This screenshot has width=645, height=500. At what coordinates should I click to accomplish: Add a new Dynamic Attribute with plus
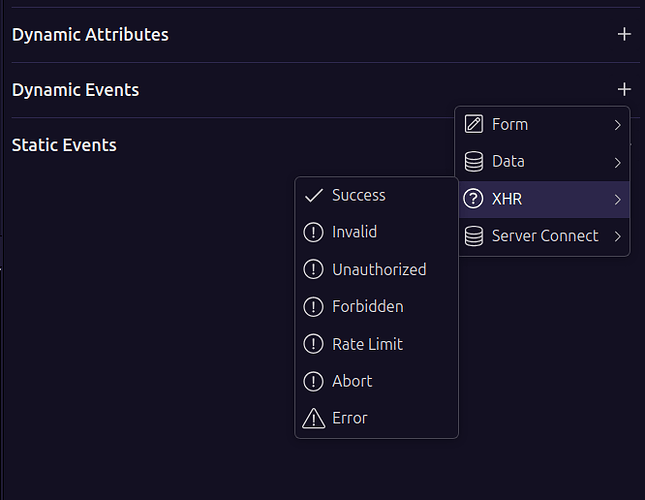click(624, 34)
